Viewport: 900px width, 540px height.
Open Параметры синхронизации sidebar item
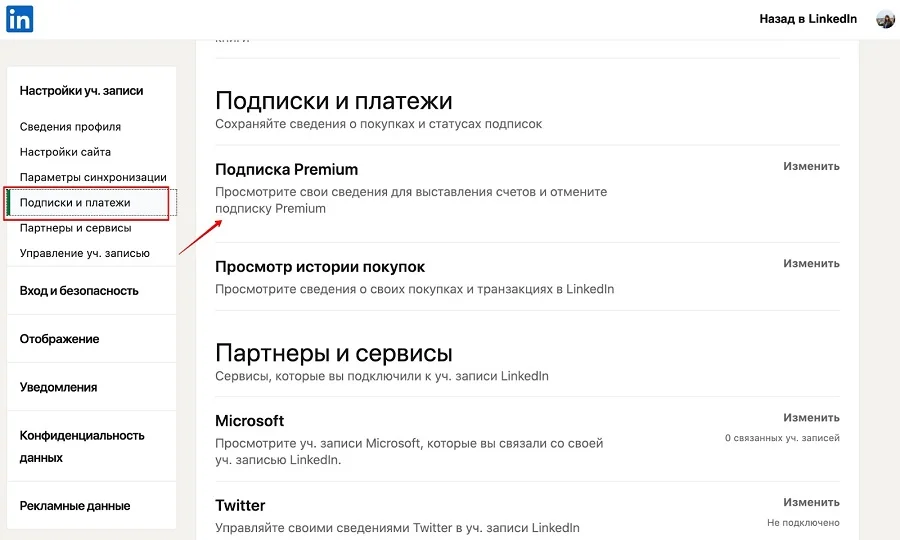point(93,177)
